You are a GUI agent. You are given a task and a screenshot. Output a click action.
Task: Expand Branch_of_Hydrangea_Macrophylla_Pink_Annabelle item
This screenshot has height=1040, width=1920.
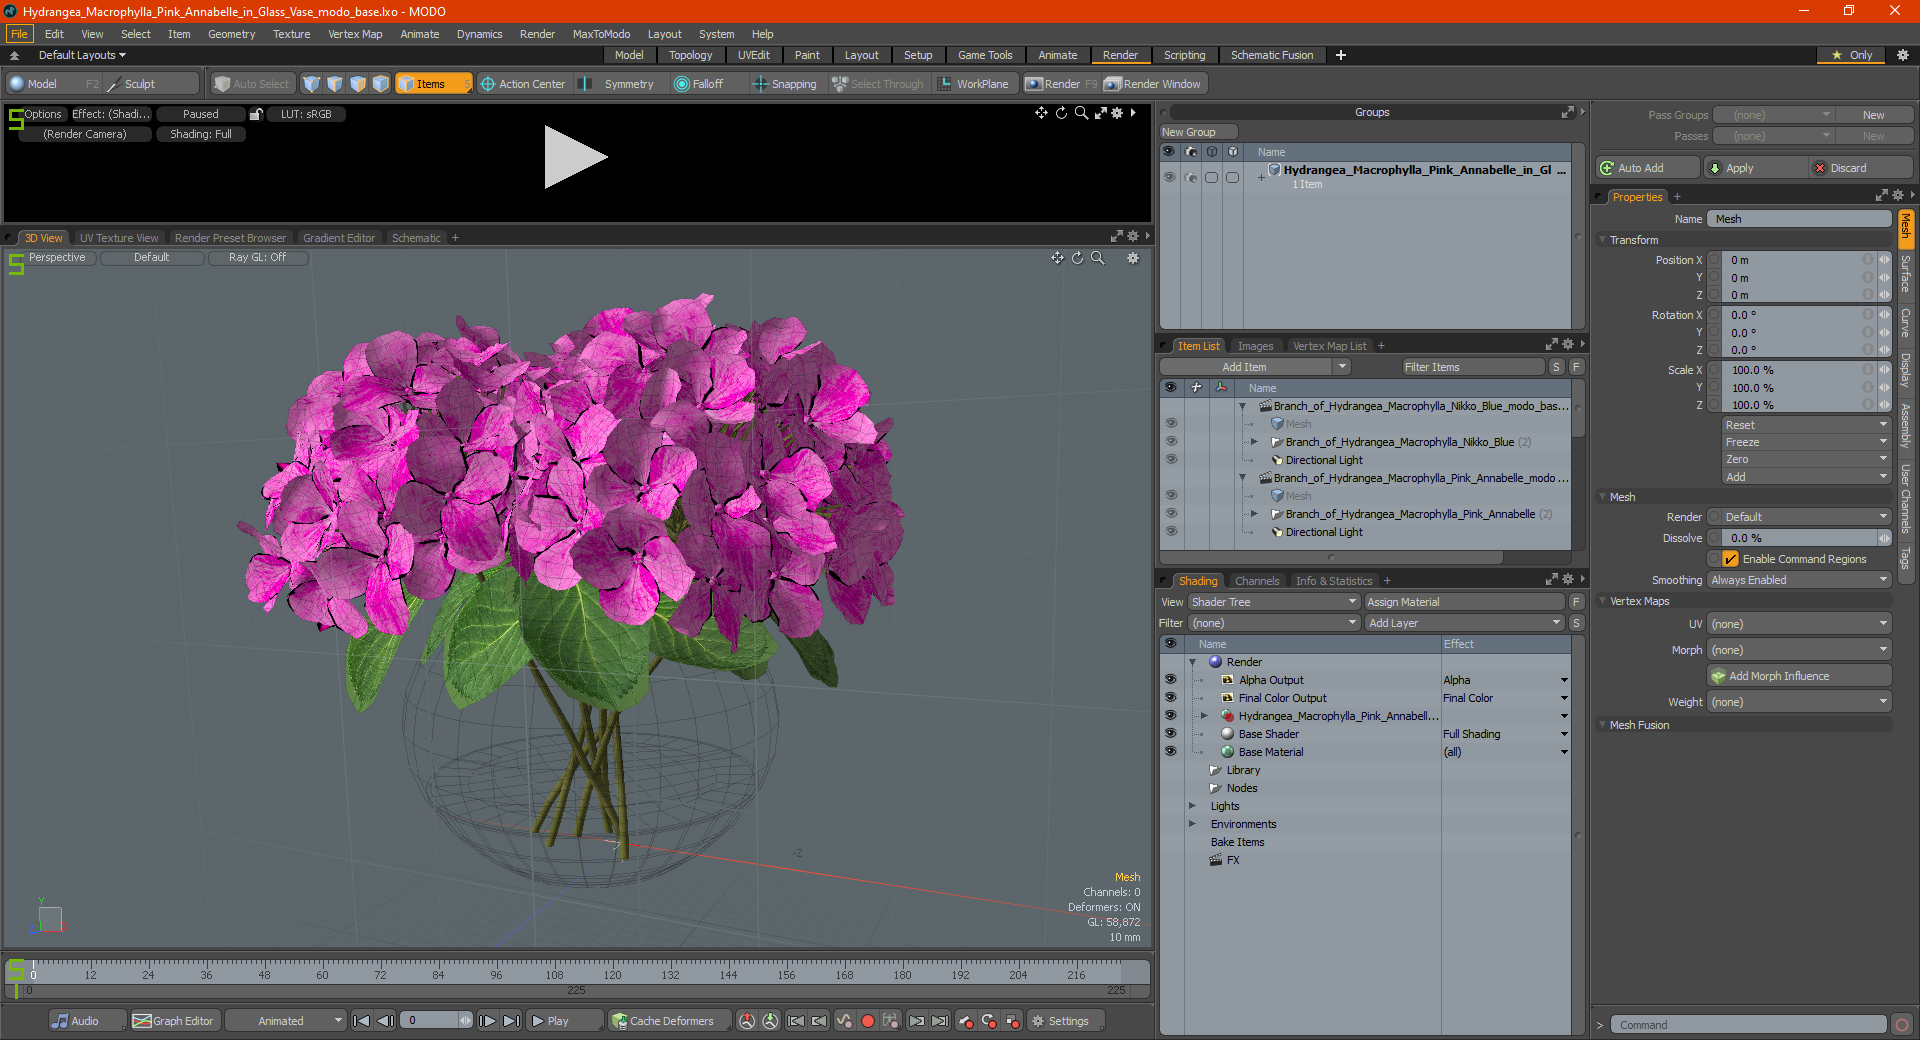pos(1254,514)
